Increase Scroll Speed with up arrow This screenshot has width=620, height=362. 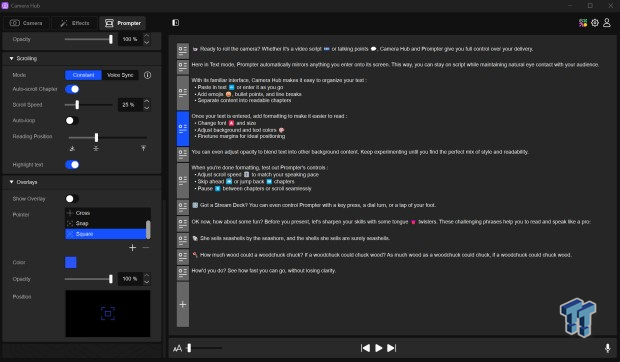(x=147, y=102)
